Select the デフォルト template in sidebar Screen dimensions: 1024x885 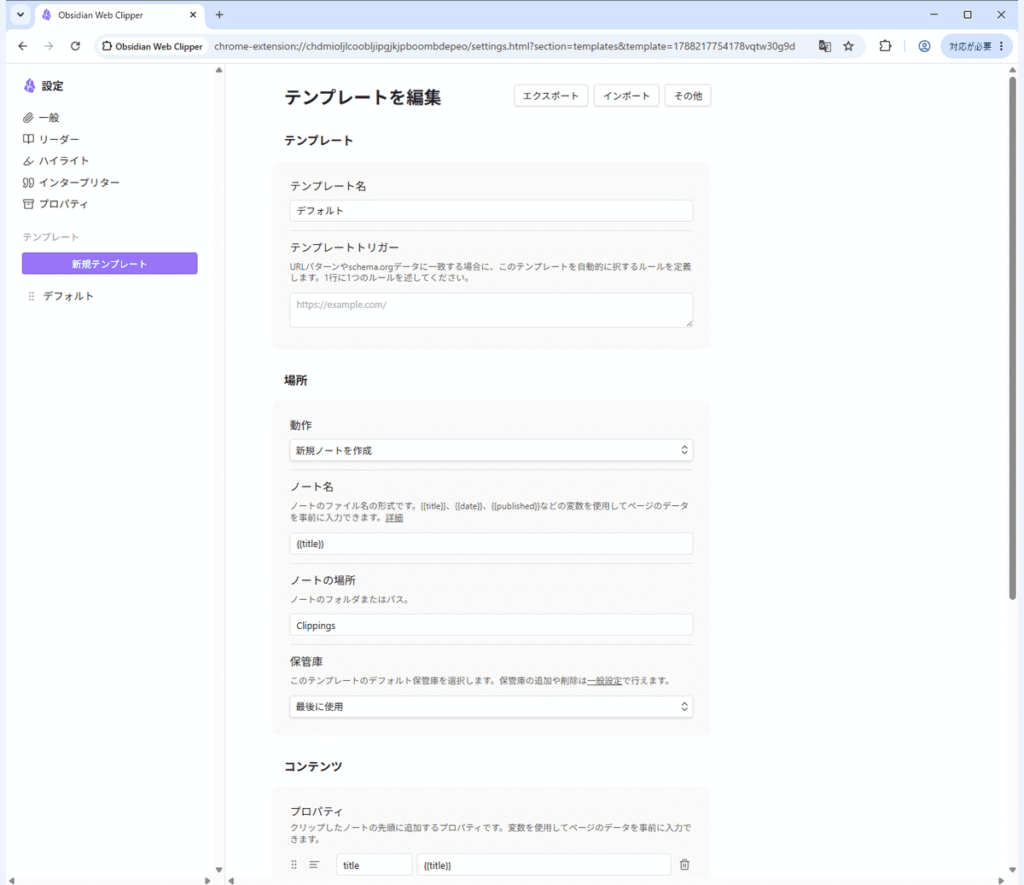click(69, 296)
